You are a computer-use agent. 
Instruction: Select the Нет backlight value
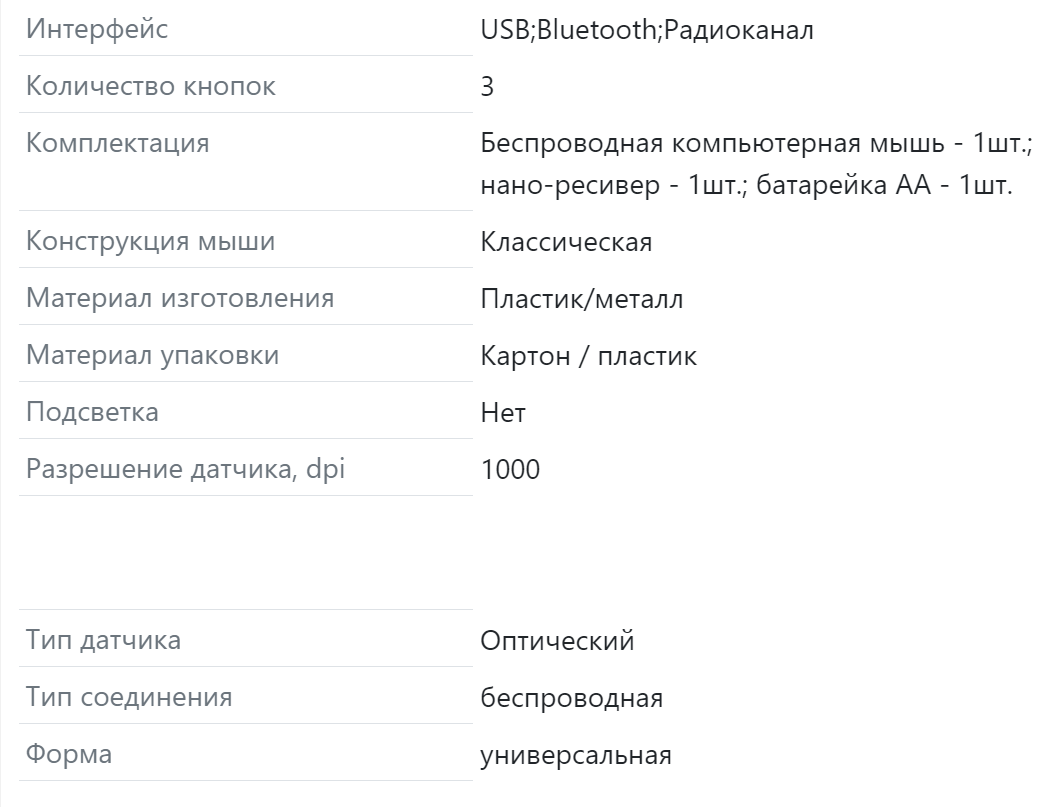click(503, 412)
